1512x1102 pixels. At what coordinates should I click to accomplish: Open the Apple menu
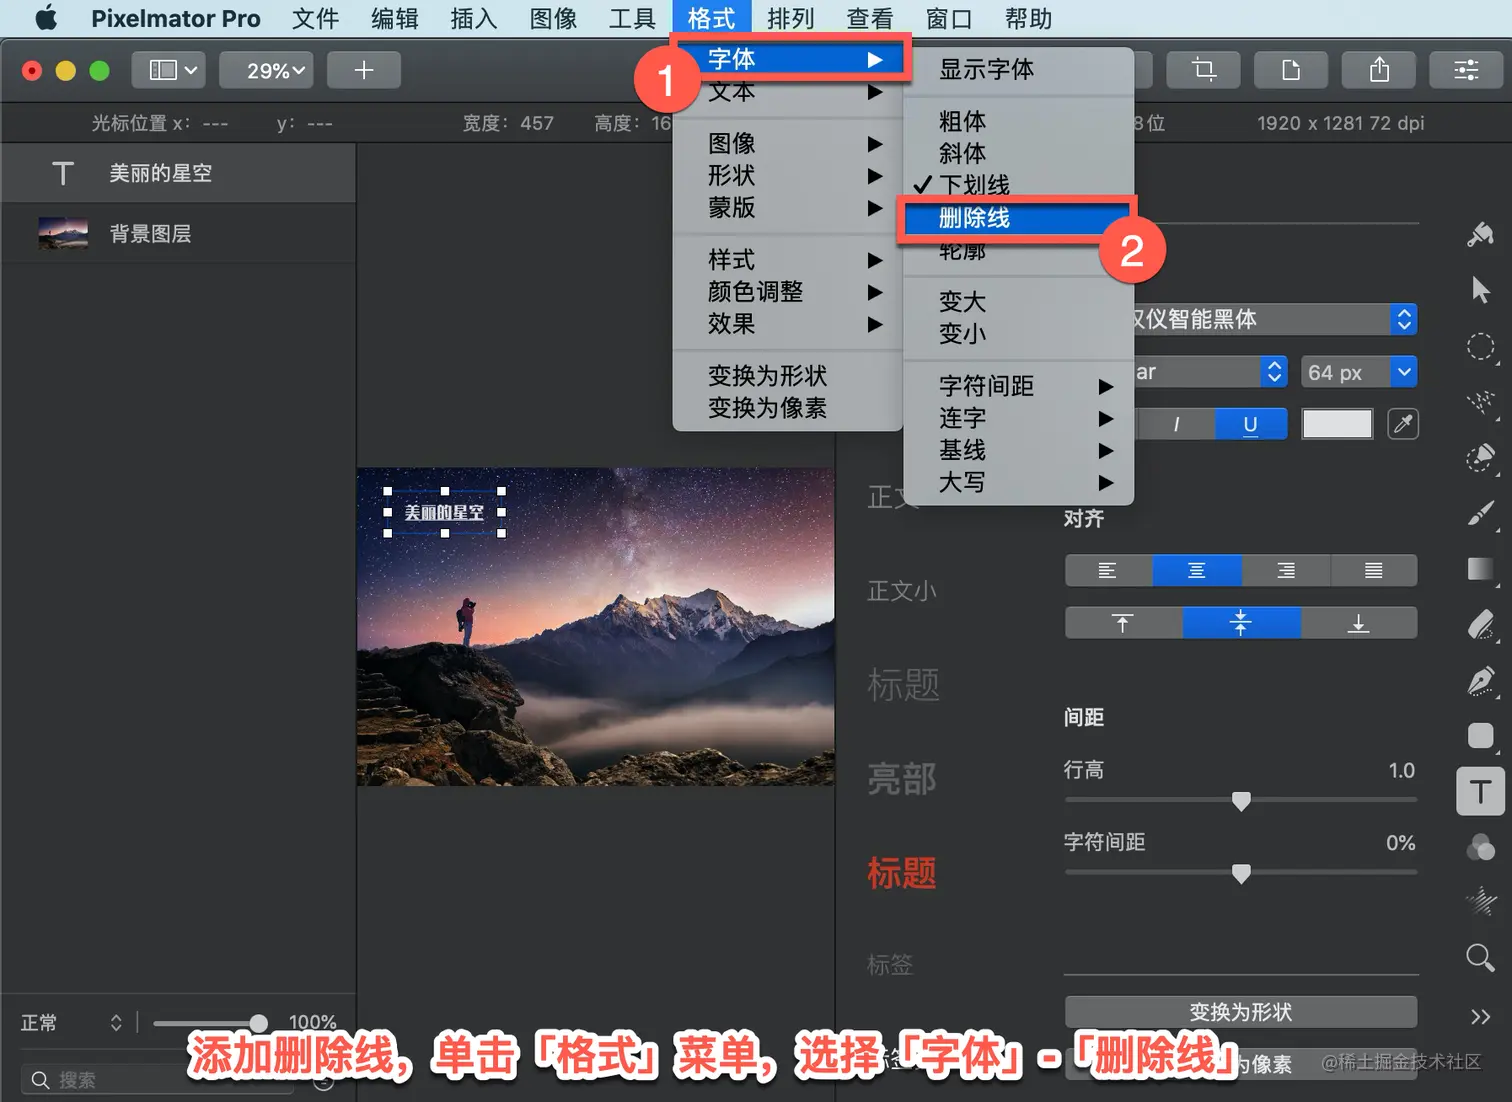click(45, 18)
